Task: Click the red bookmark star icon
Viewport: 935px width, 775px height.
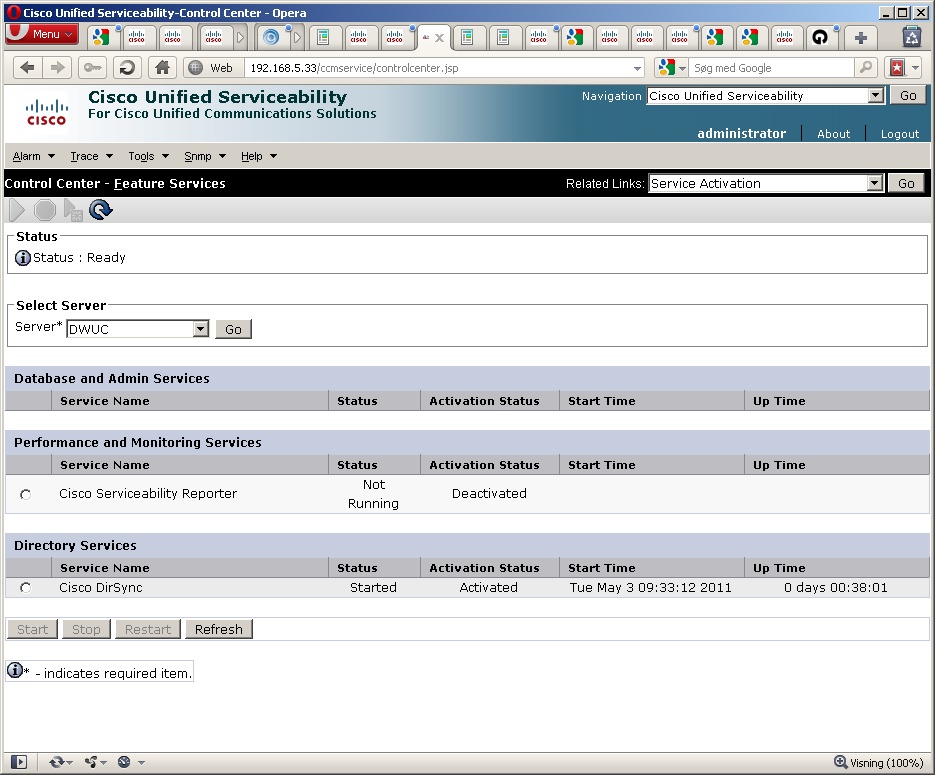Action: click(x=897, y=68)
